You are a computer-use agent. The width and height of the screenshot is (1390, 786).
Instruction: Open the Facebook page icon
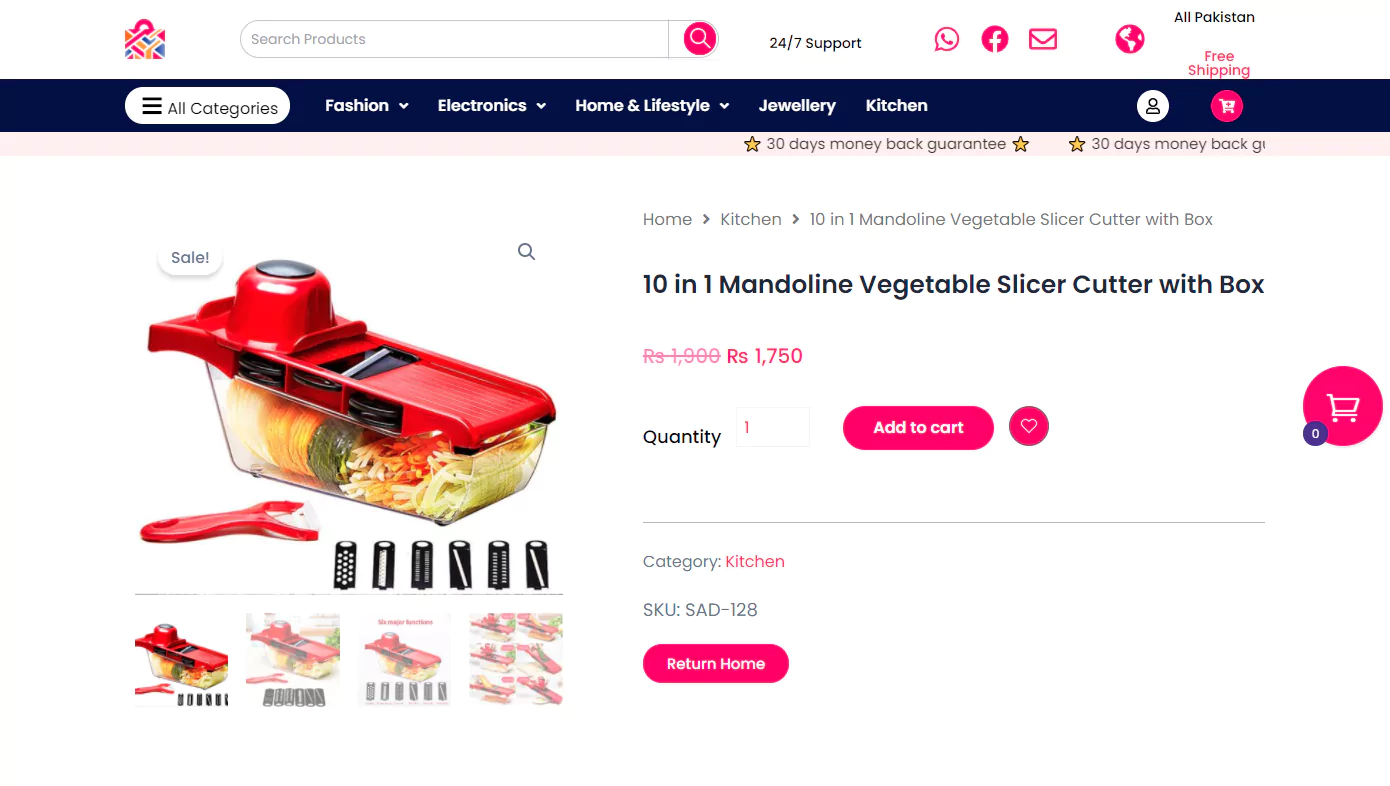994,39
